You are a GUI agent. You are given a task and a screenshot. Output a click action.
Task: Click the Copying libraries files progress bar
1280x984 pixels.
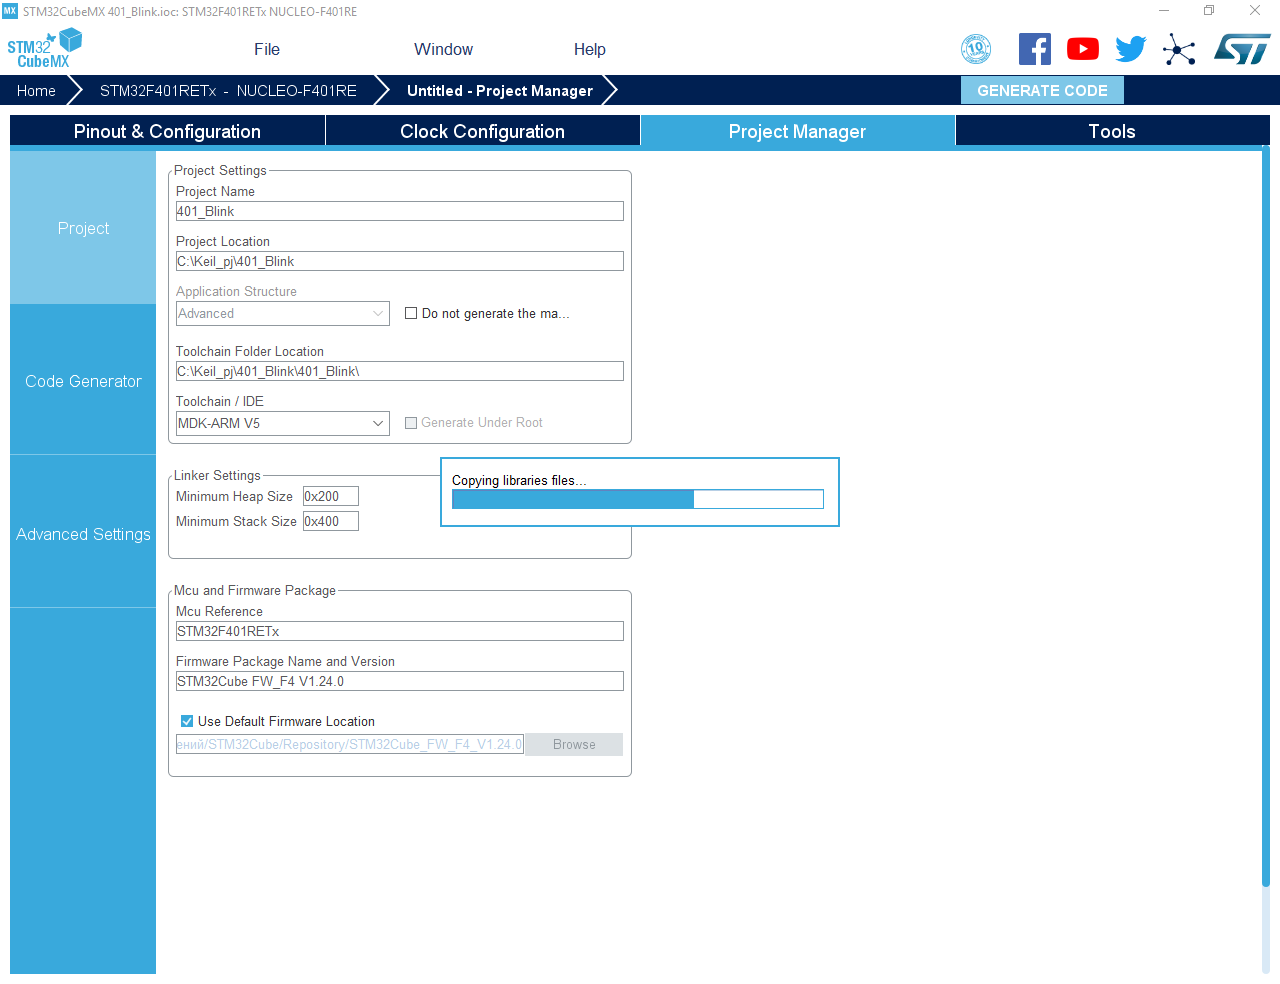[638, 499]
